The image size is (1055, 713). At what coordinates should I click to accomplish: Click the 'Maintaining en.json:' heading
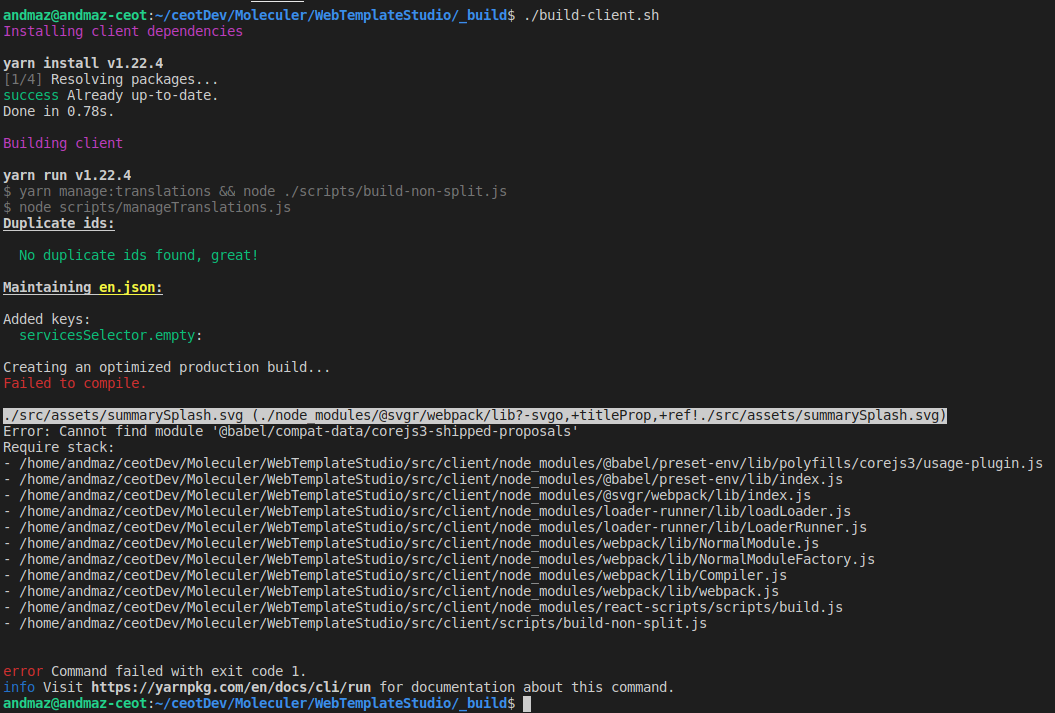tap(83, 288)
